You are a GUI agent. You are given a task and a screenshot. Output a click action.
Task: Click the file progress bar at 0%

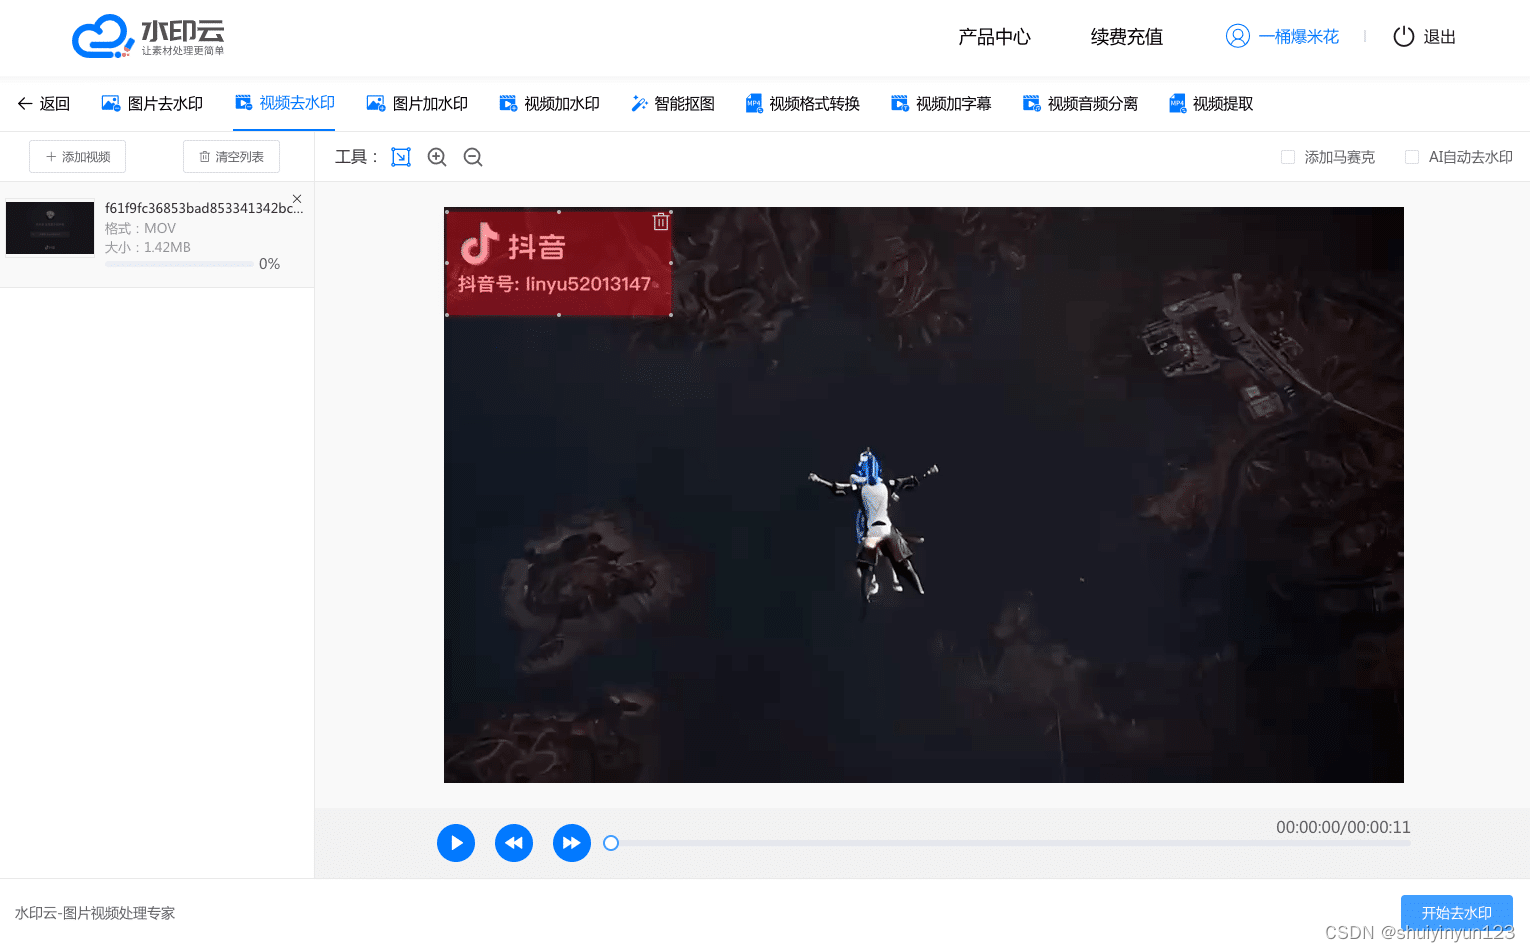(x=179, y=264)
